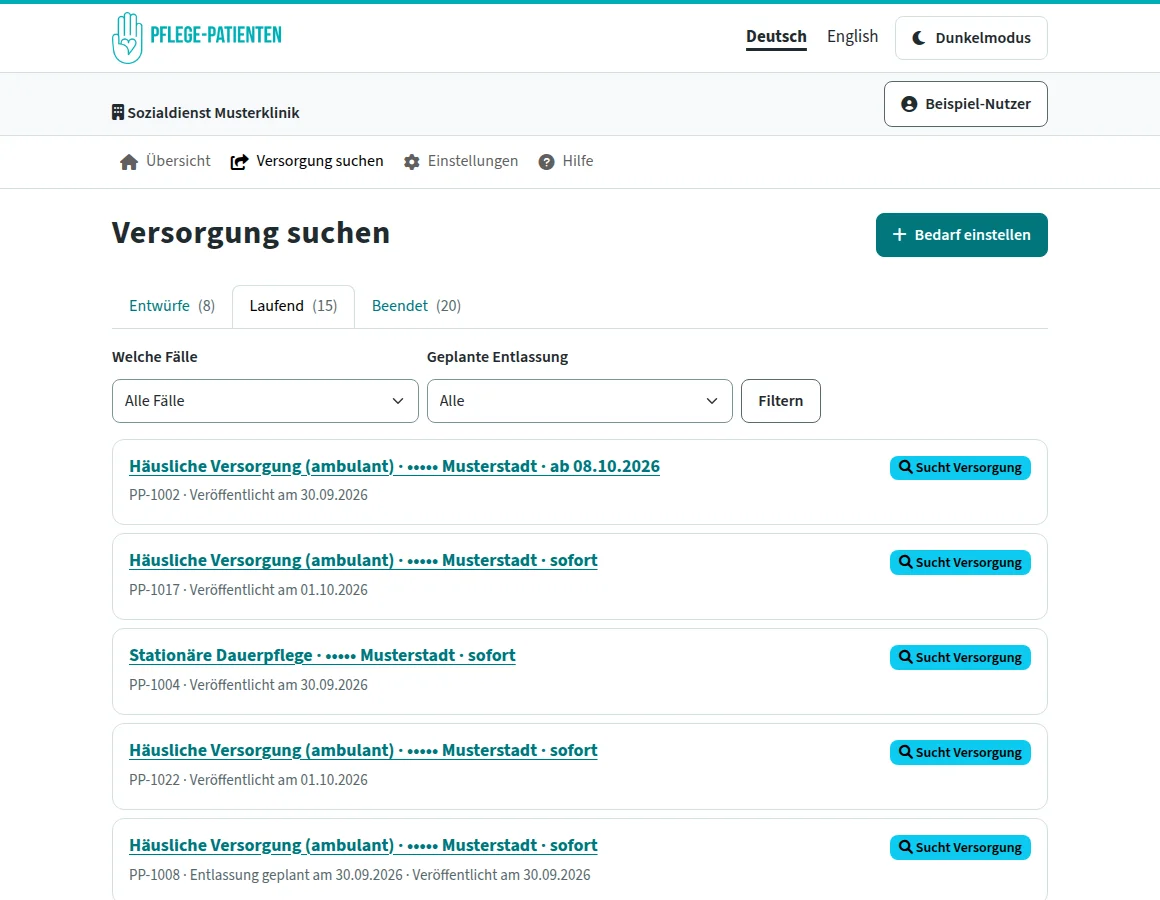
Task: Click text PP-1004 · Veröffentlicht am 30.09.2026
Action: coord(248,685)
